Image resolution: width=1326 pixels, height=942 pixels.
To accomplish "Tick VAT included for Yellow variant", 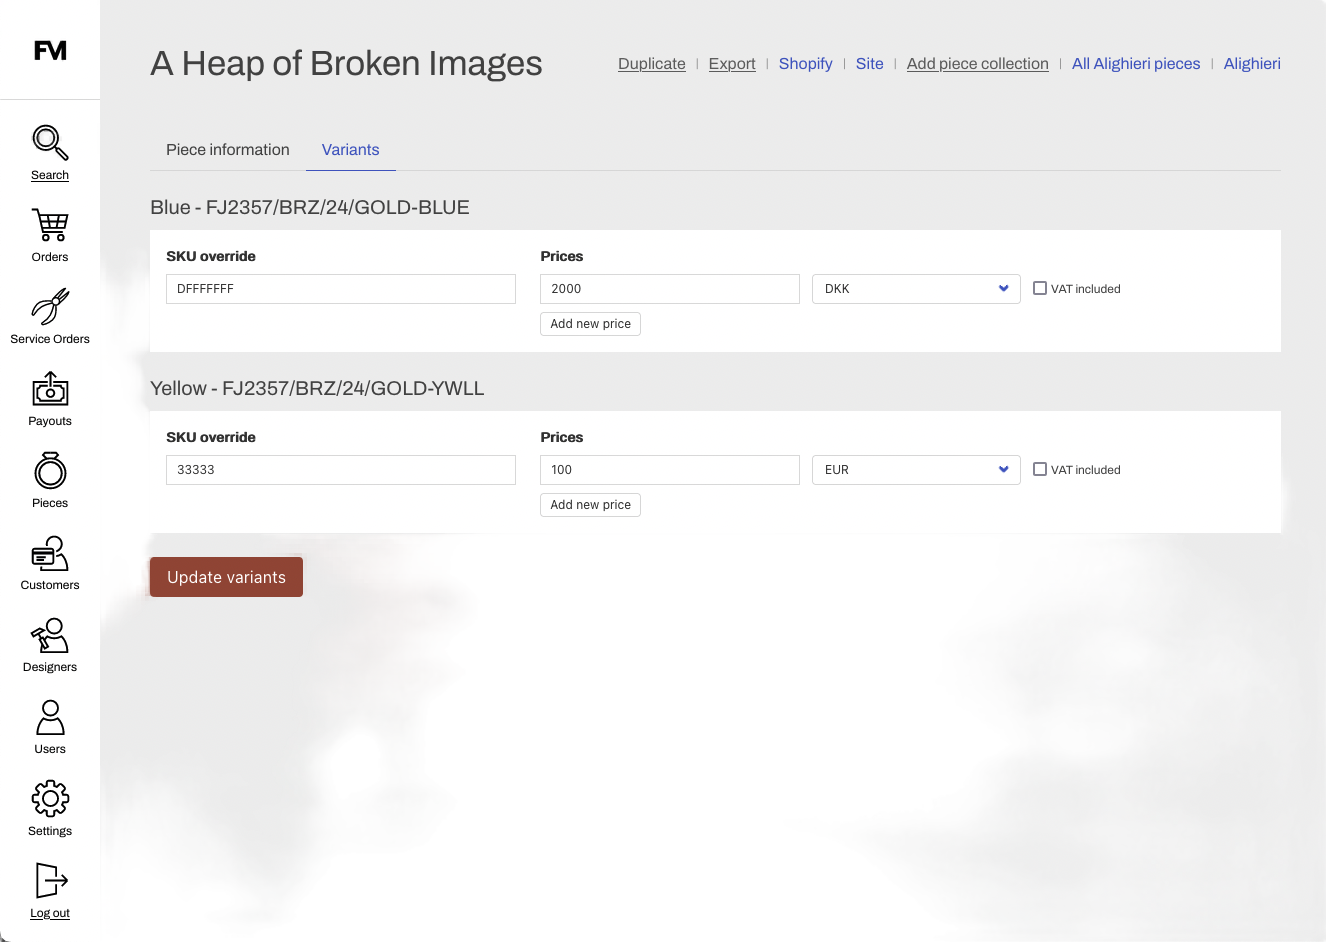I will pyautogui.click(x=1040, y=469).
